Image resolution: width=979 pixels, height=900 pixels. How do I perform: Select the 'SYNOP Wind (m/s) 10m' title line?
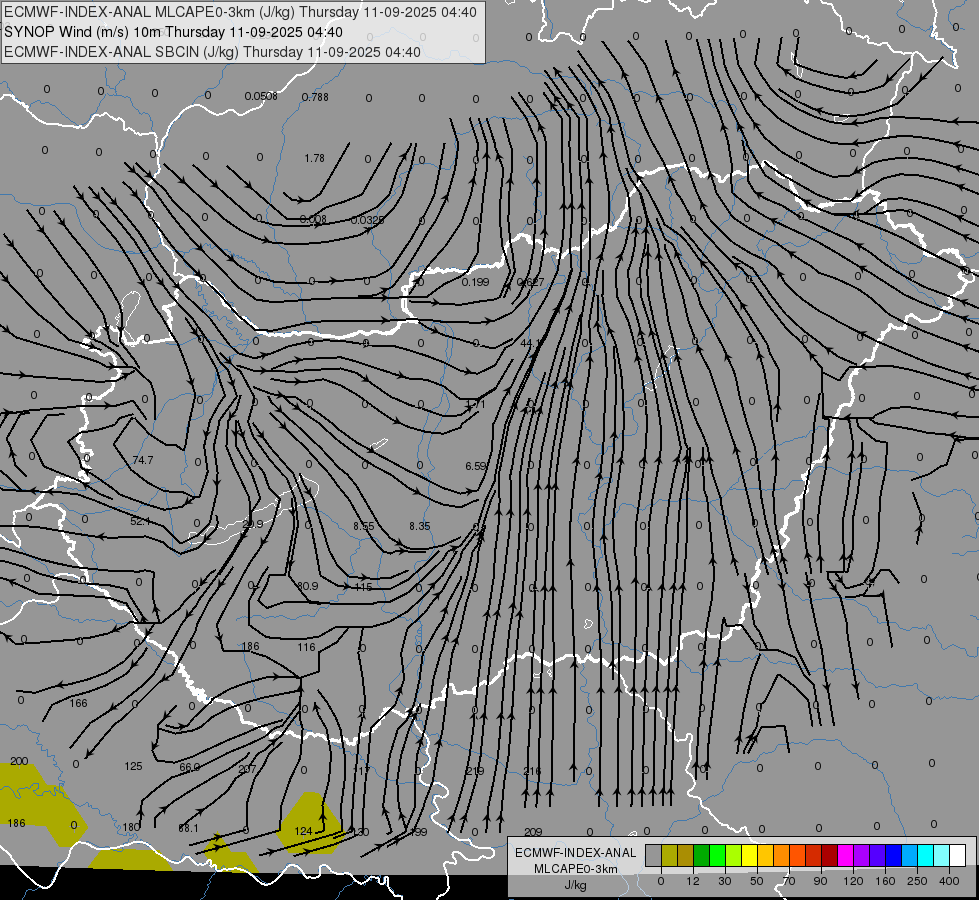point(173,32)
